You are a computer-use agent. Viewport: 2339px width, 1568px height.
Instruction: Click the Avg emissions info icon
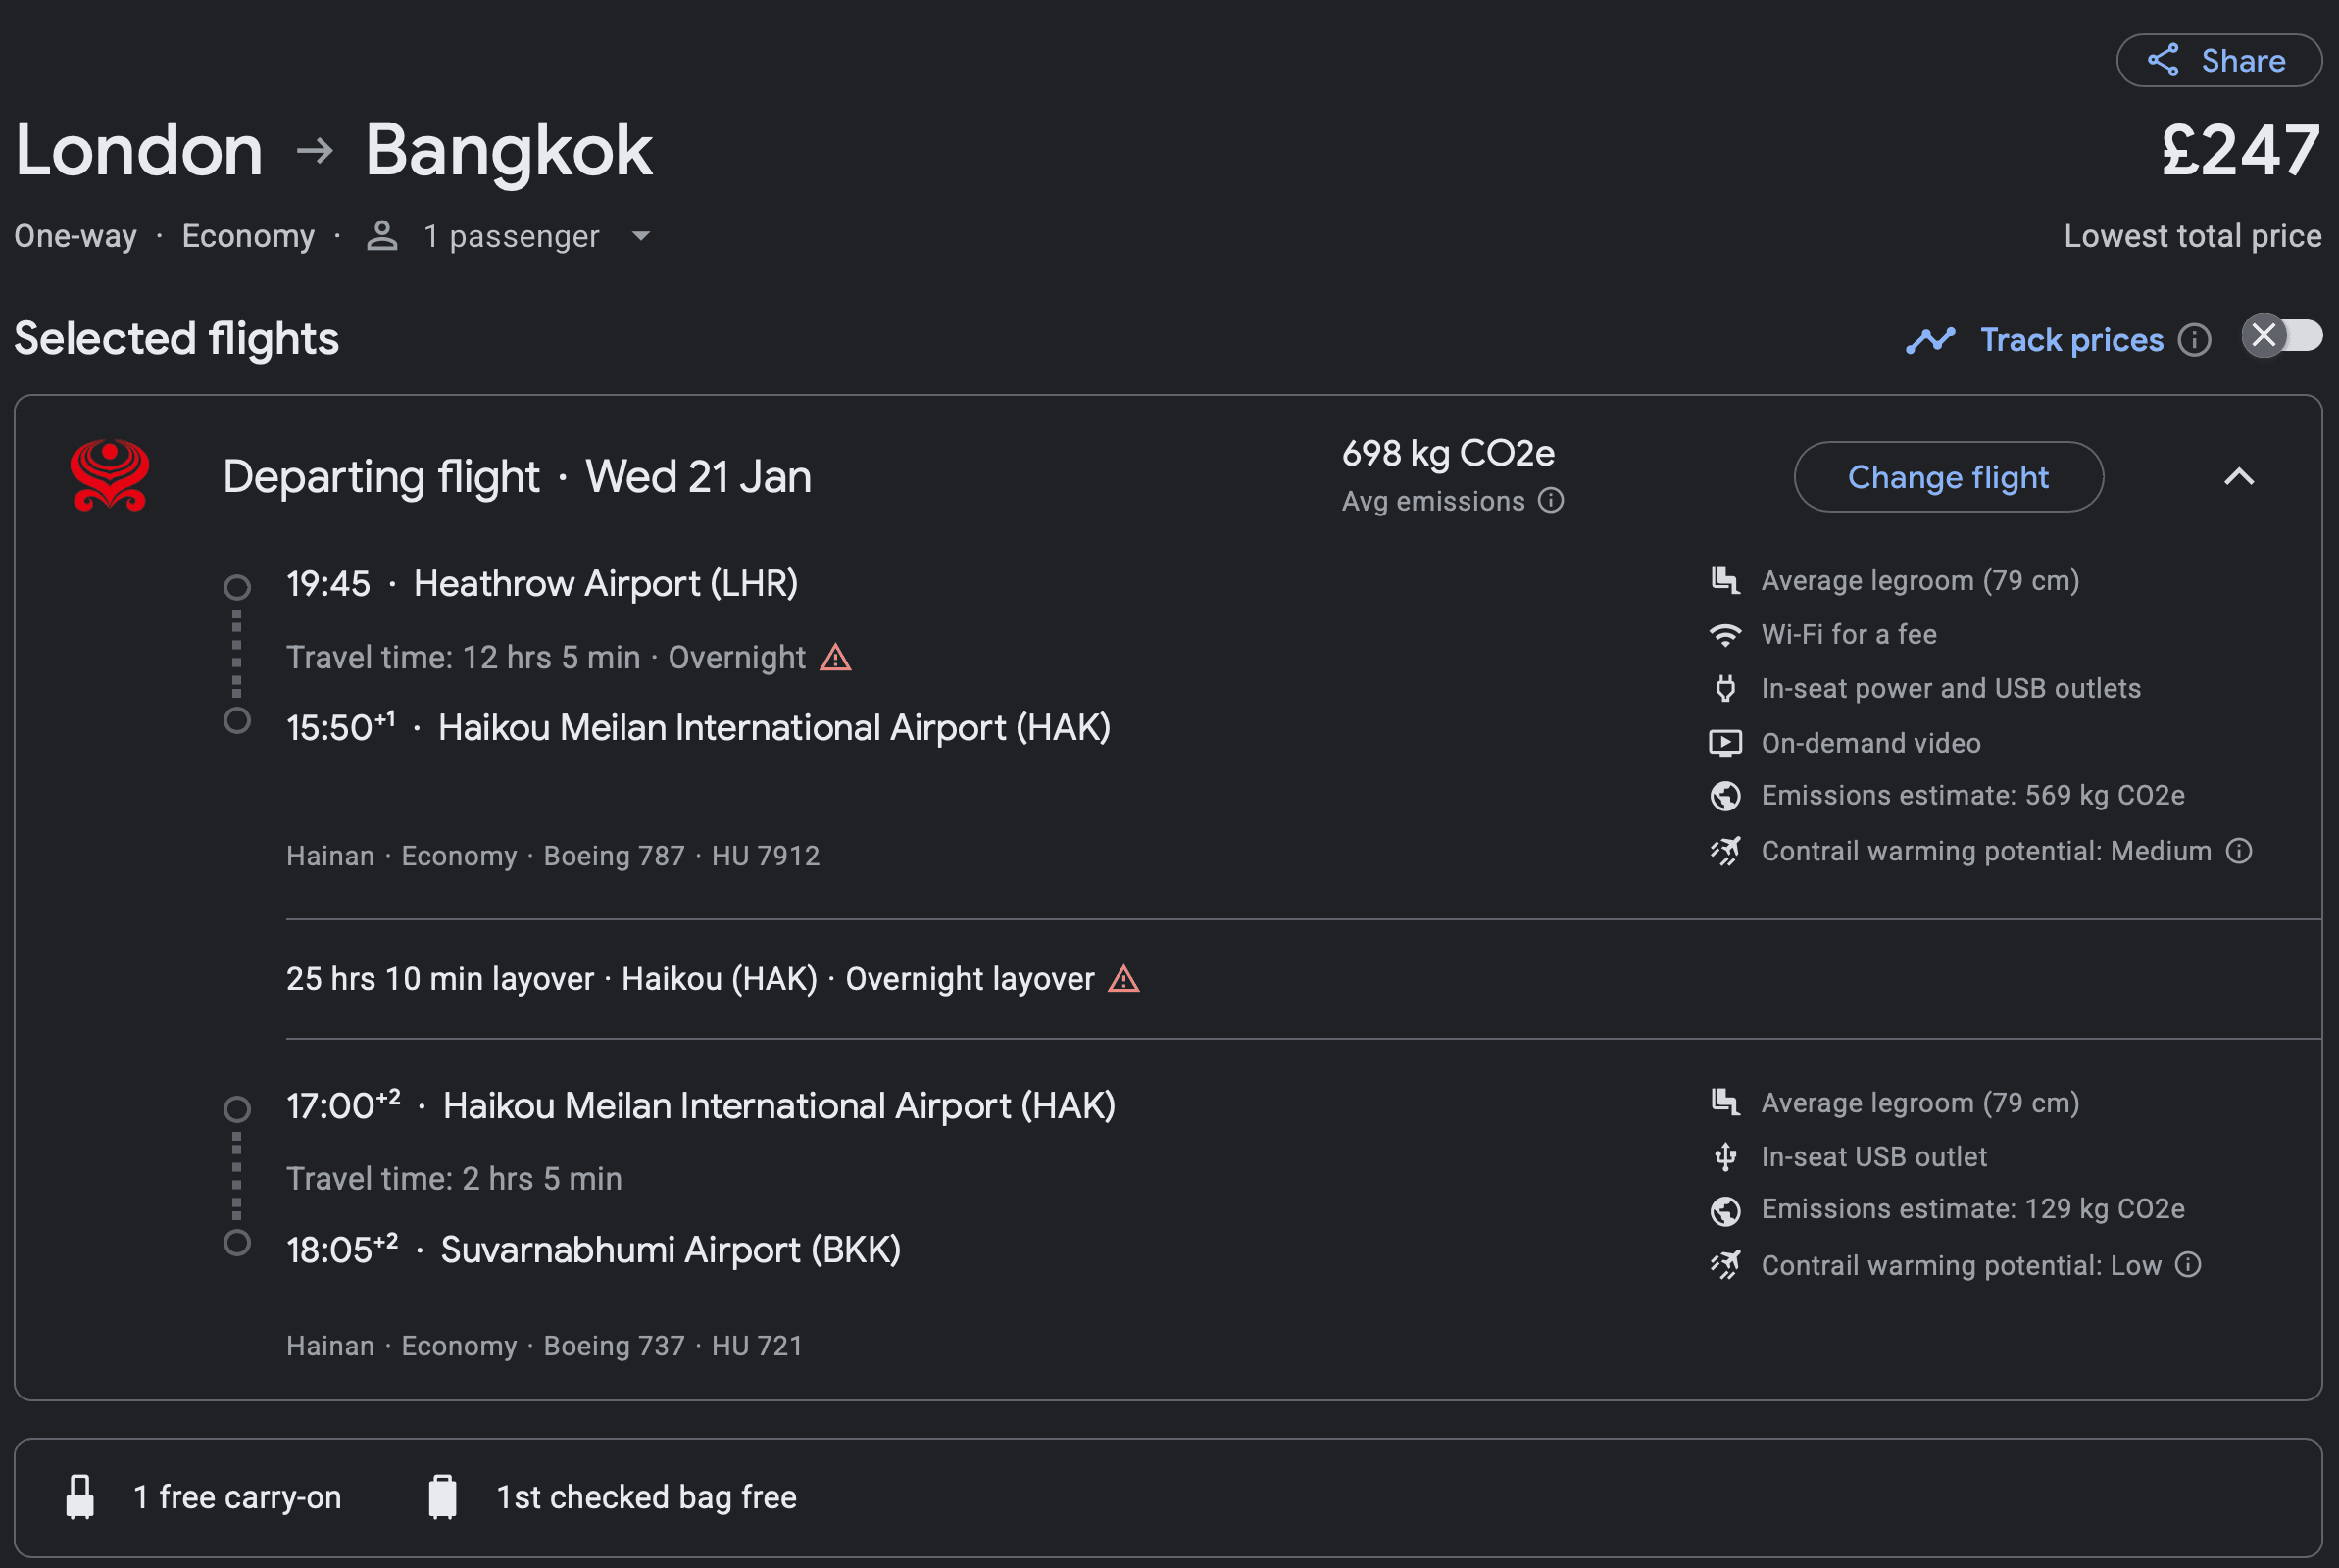pyautogui.click(x=1549, y=501)
